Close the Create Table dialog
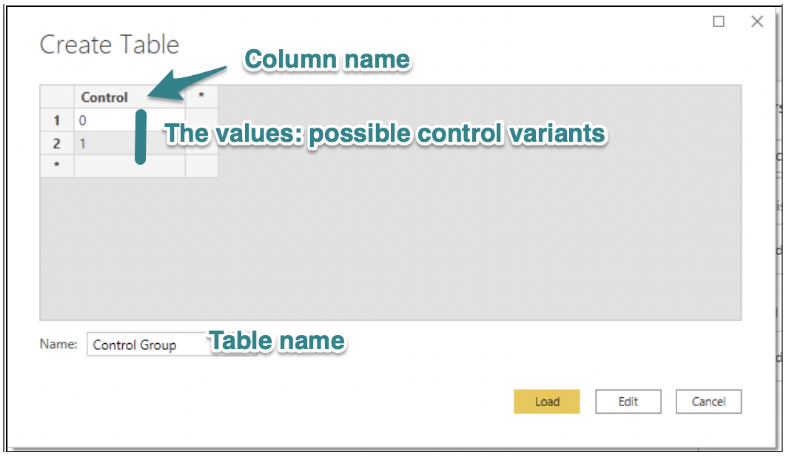This screenshot has height=459, width=788. click(x=757, y=21)
